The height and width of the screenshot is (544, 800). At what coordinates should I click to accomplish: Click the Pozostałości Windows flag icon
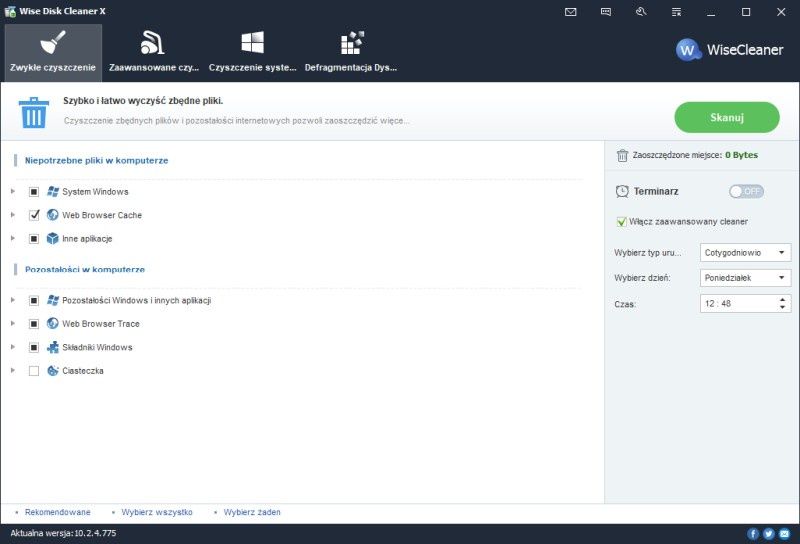click(x=53, y=300)
